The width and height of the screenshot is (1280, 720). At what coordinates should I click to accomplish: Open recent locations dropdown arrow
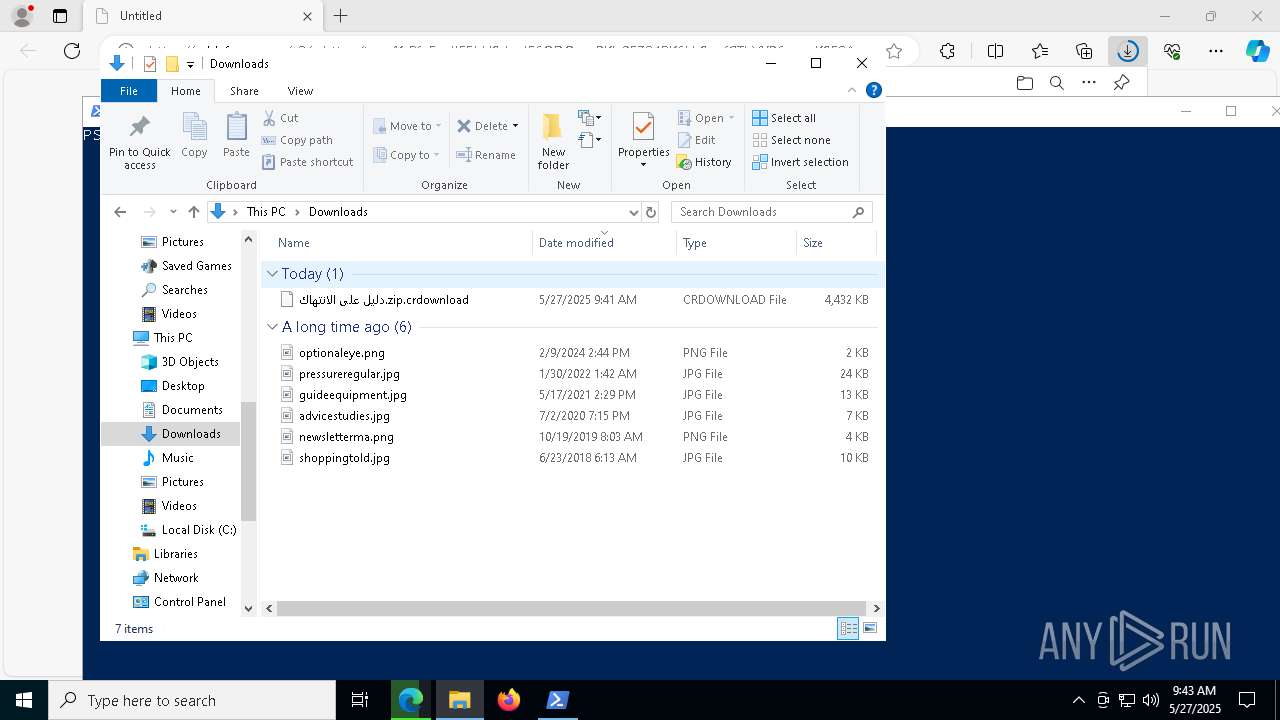click(173, 212)
